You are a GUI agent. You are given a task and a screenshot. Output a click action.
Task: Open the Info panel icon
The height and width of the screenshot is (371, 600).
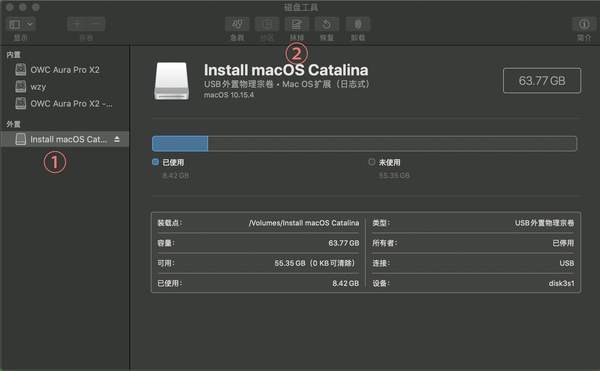coord(584,24)
